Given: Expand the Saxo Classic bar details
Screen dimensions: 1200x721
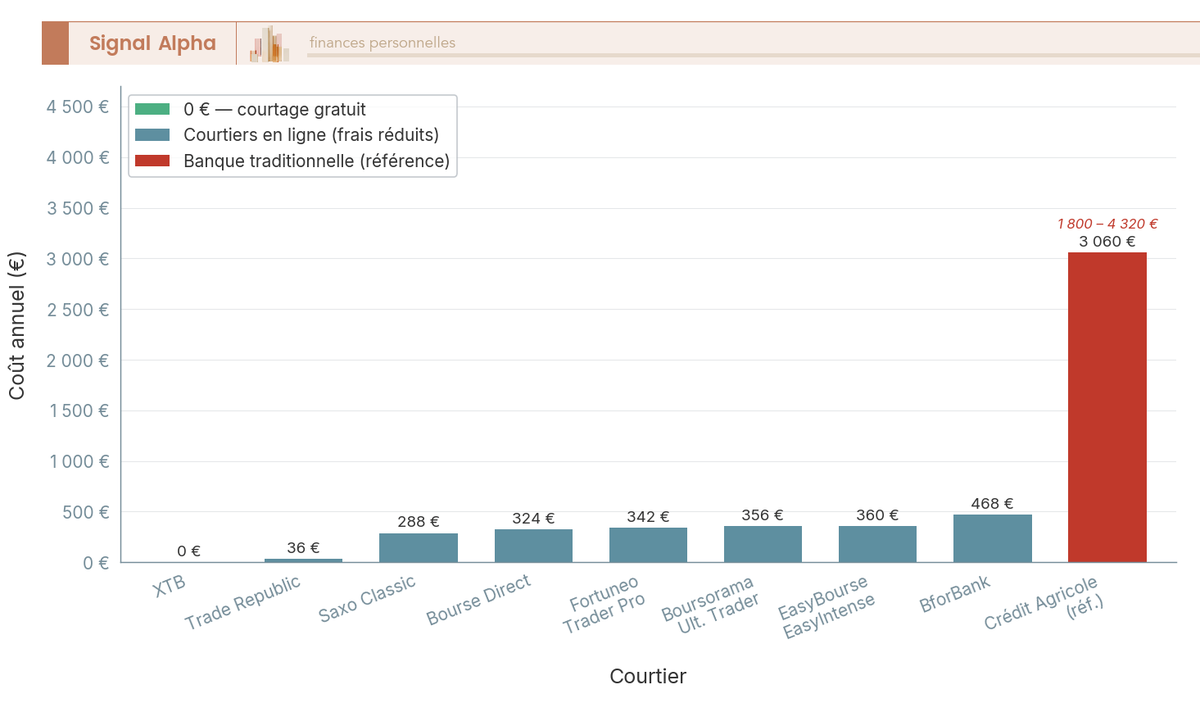Looking at the screenshot, I should [419, 545].
